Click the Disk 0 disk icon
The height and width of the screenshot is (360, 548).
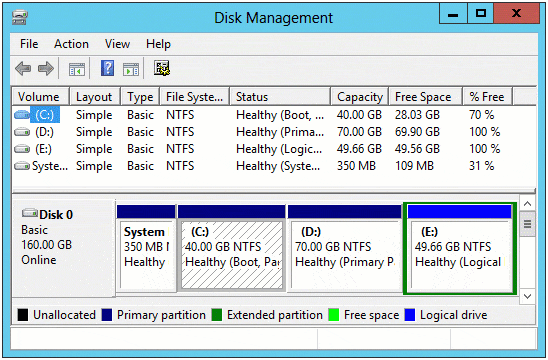[30, 213]
